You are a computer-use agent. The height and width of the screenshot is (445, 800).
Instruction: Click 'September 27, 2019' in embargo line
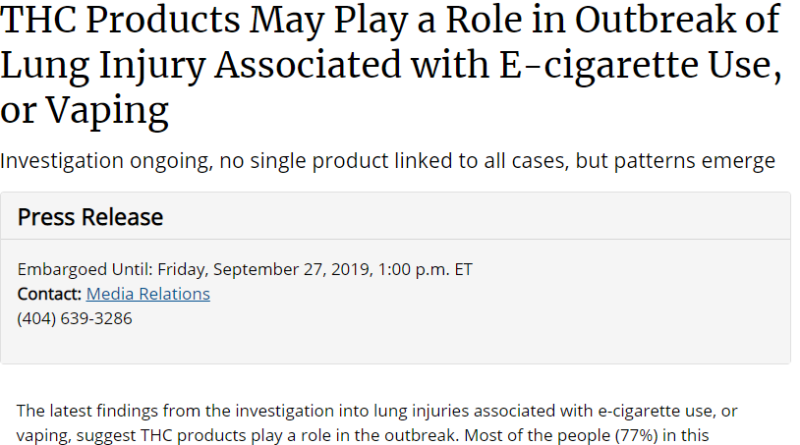(293, 269)
